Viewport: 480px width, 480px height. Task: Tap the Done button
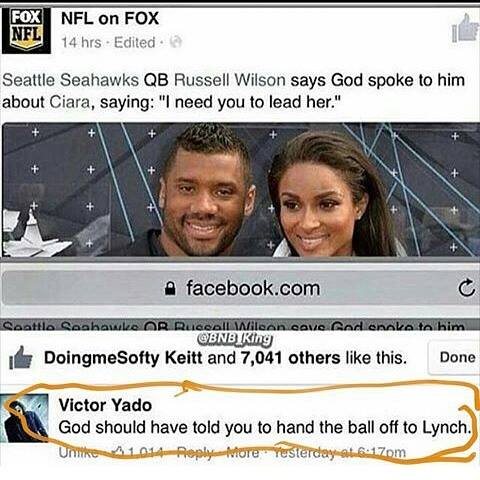[x=457, y=357]
